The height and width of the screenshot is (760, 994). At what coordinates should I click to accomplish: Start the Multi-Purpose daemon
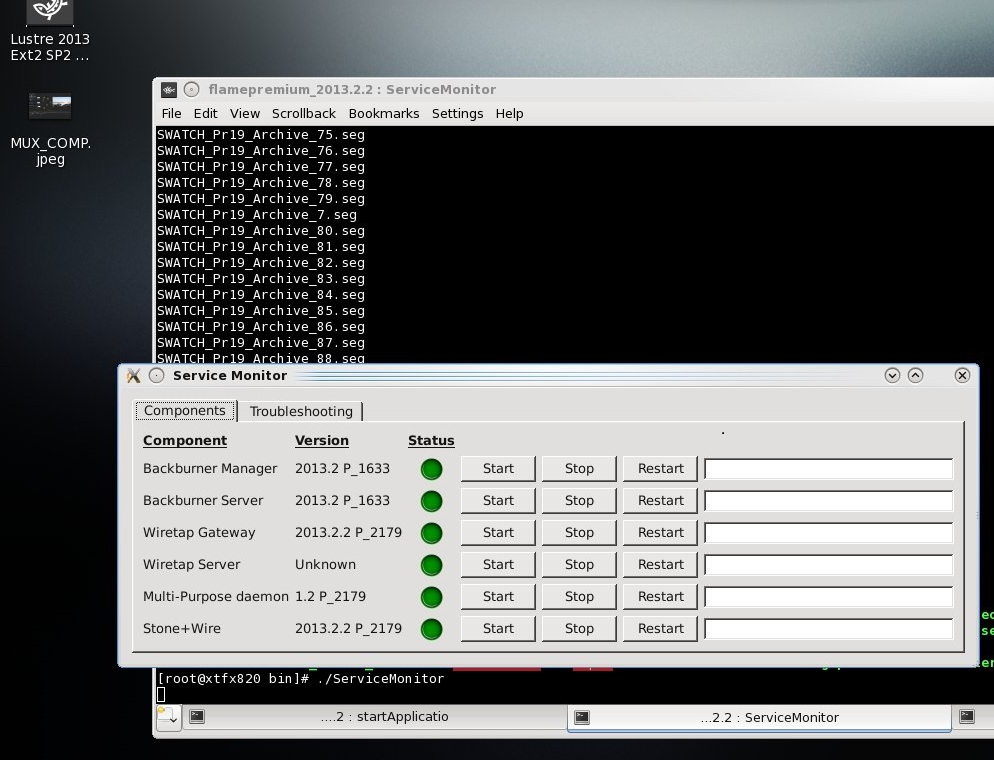(498, 597)
